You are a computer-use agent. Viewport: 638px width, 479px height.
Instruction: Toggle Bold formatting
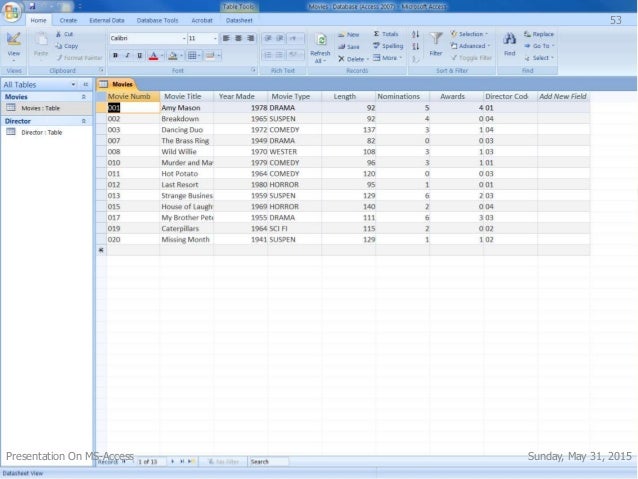(116, 55)
